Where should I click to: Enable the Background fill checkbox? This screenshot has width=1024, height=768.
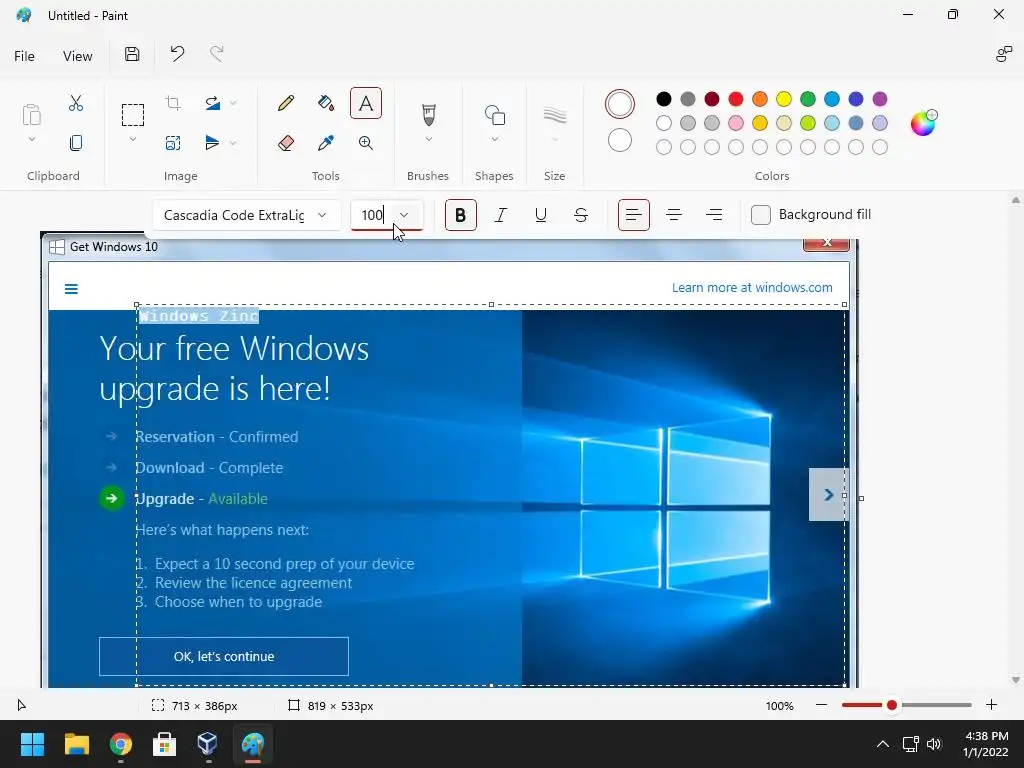761,215
